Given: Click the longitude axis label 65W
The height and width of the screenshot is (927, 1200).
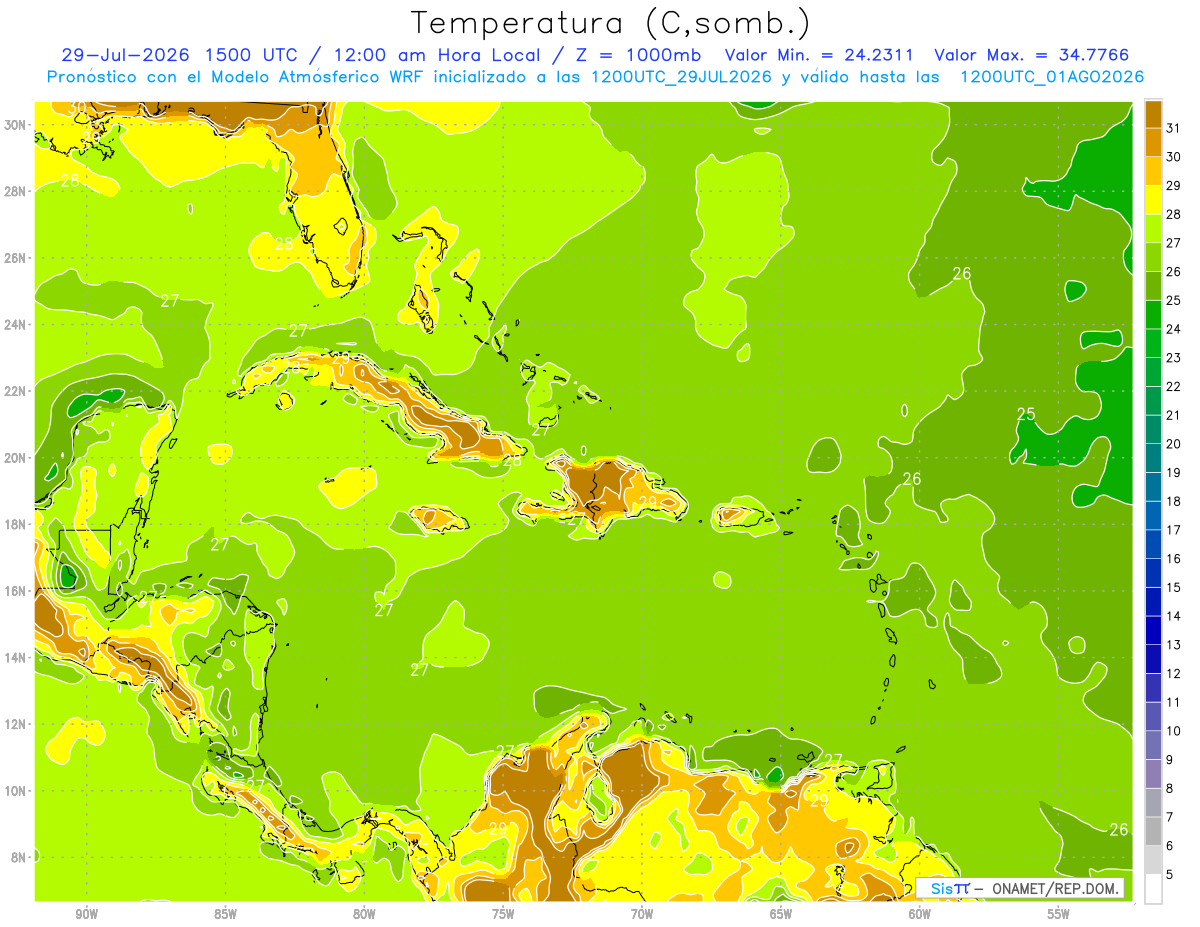Looking at the screenshot, I should (781, 914).
